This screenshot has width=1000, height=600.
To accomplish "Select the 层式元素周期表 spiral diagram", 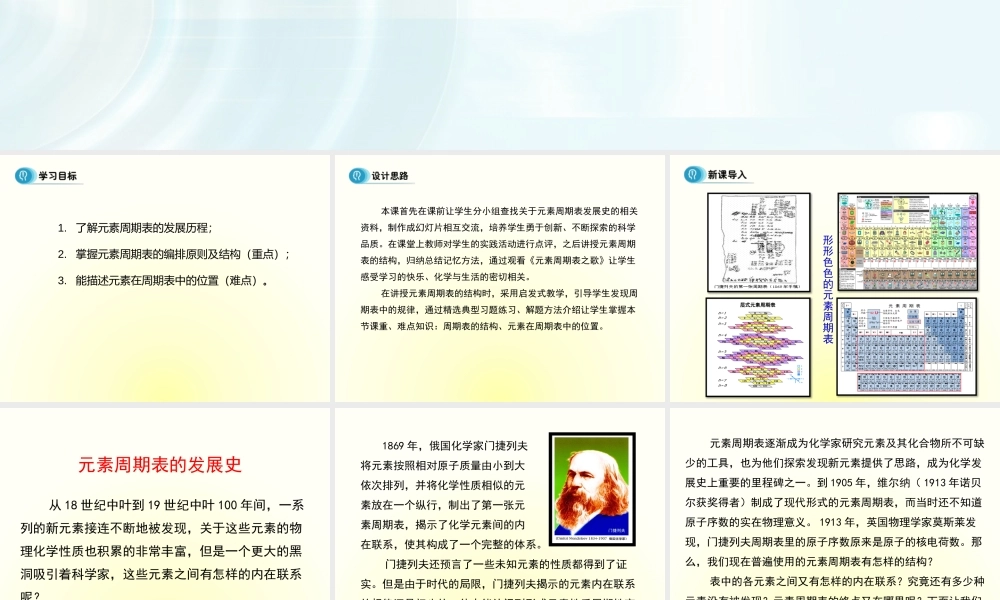I will click(758, 345).
